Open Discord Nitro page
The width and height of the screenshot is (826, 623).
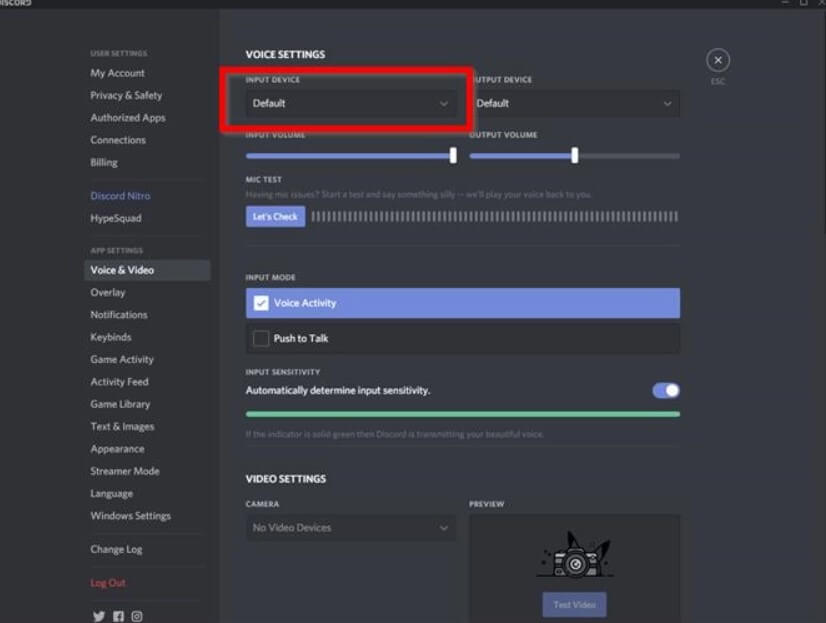pyautogui.click(x=120, y=195)
